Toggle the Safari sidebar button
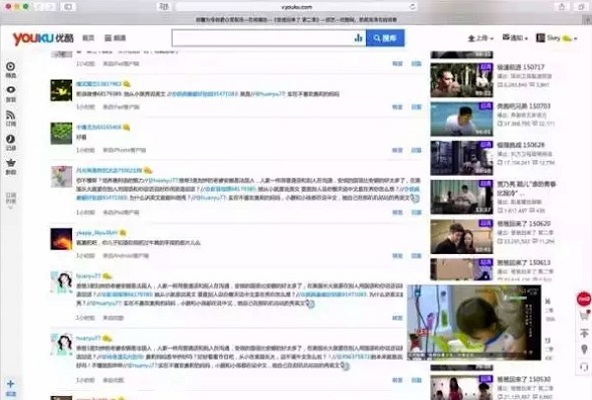 (68, 7)
